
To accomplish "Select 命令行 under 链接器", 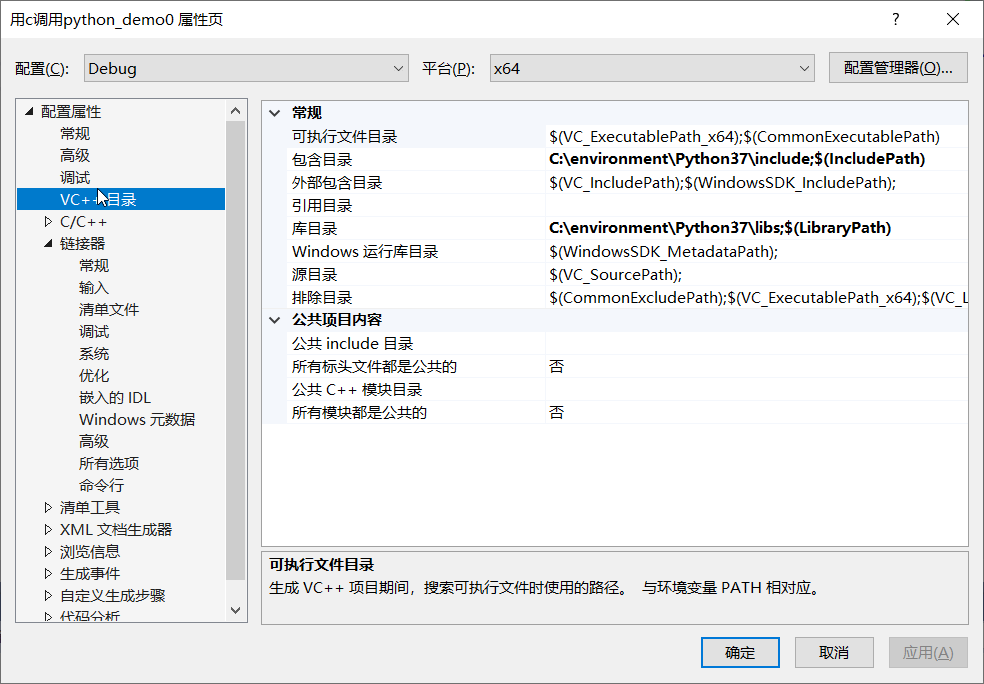I will pos(102,486).
